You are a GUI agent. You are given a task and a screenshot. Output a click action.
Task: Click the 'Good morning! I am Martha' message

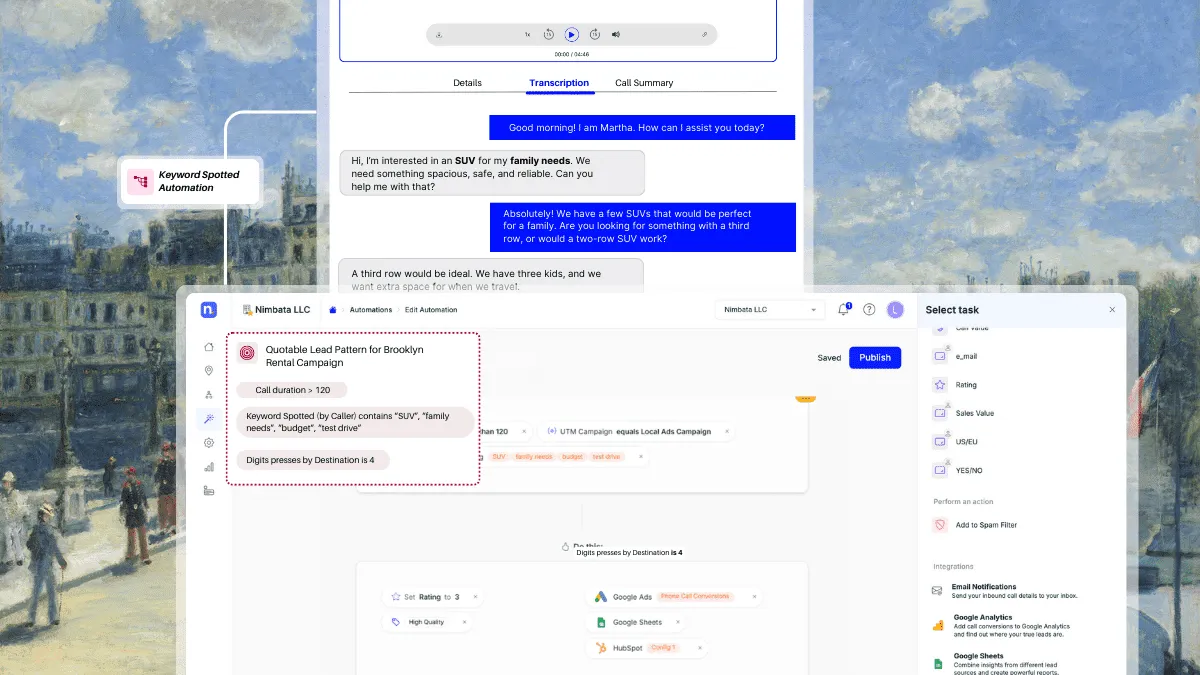[642, 127]
